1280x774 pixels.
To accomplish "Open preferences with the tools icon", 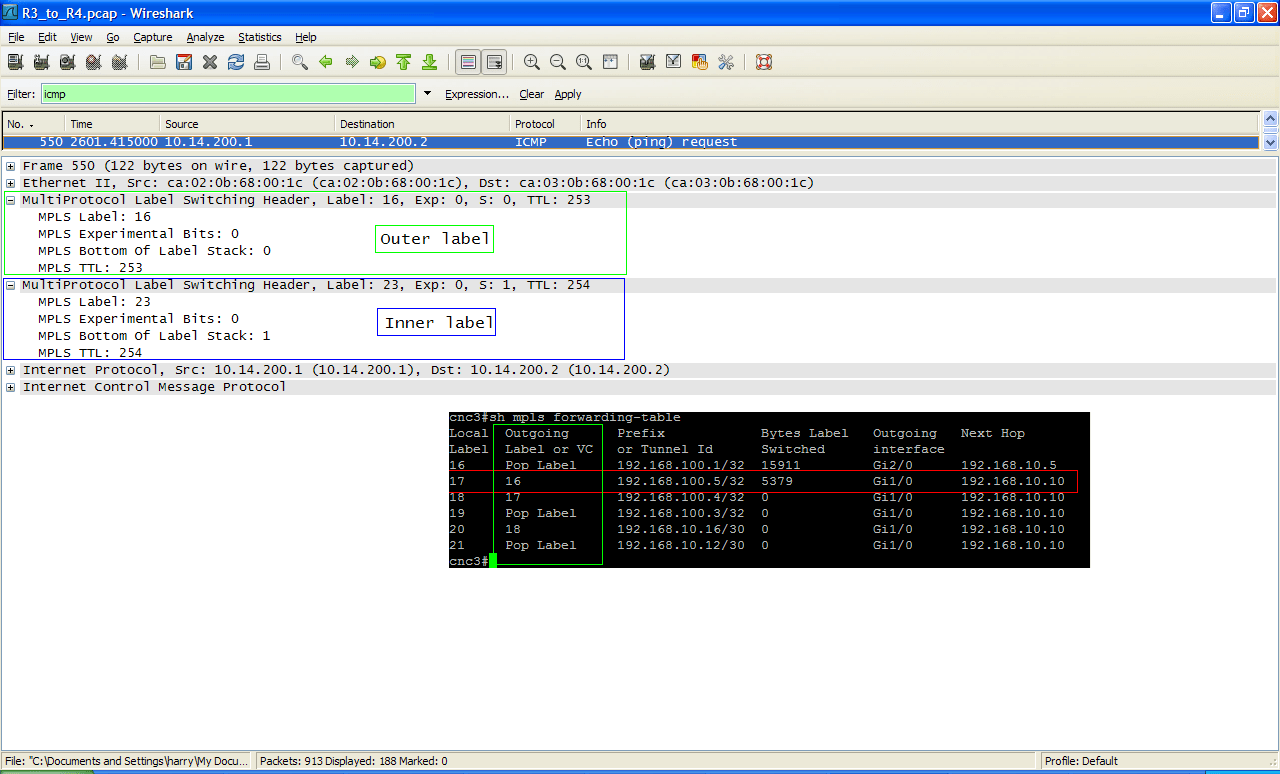I will click(x=726, y=62).
